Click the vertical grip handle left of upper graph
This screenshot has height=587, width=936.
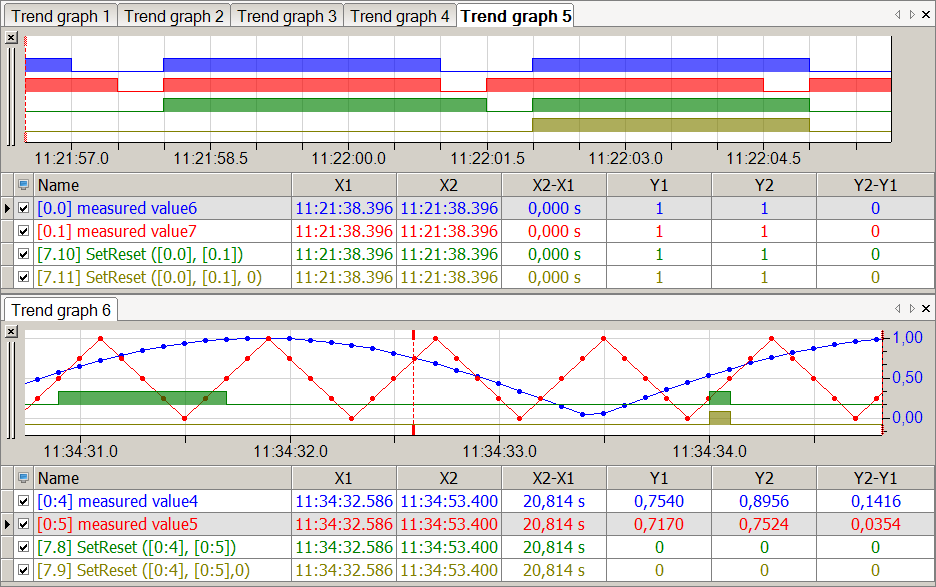[x=11, y=95]
